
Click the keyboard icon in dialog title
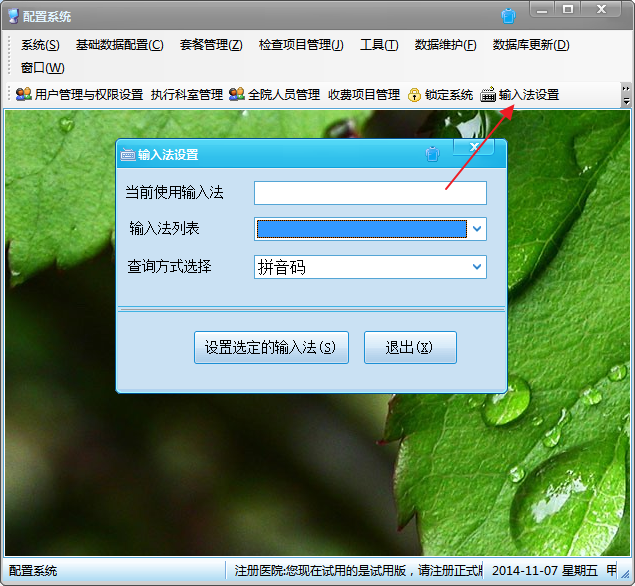(128, 154)
